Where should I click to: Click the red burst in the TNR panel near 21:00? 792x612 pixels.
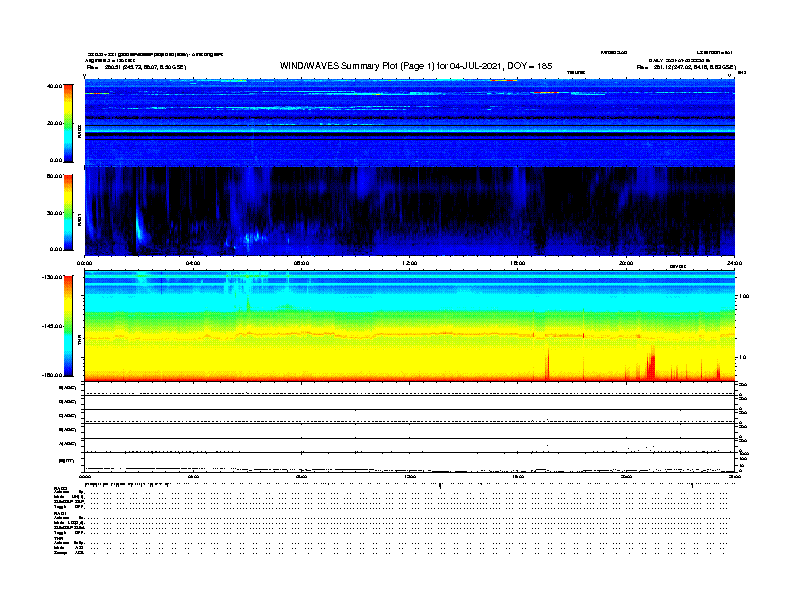(x=652, y=366)
